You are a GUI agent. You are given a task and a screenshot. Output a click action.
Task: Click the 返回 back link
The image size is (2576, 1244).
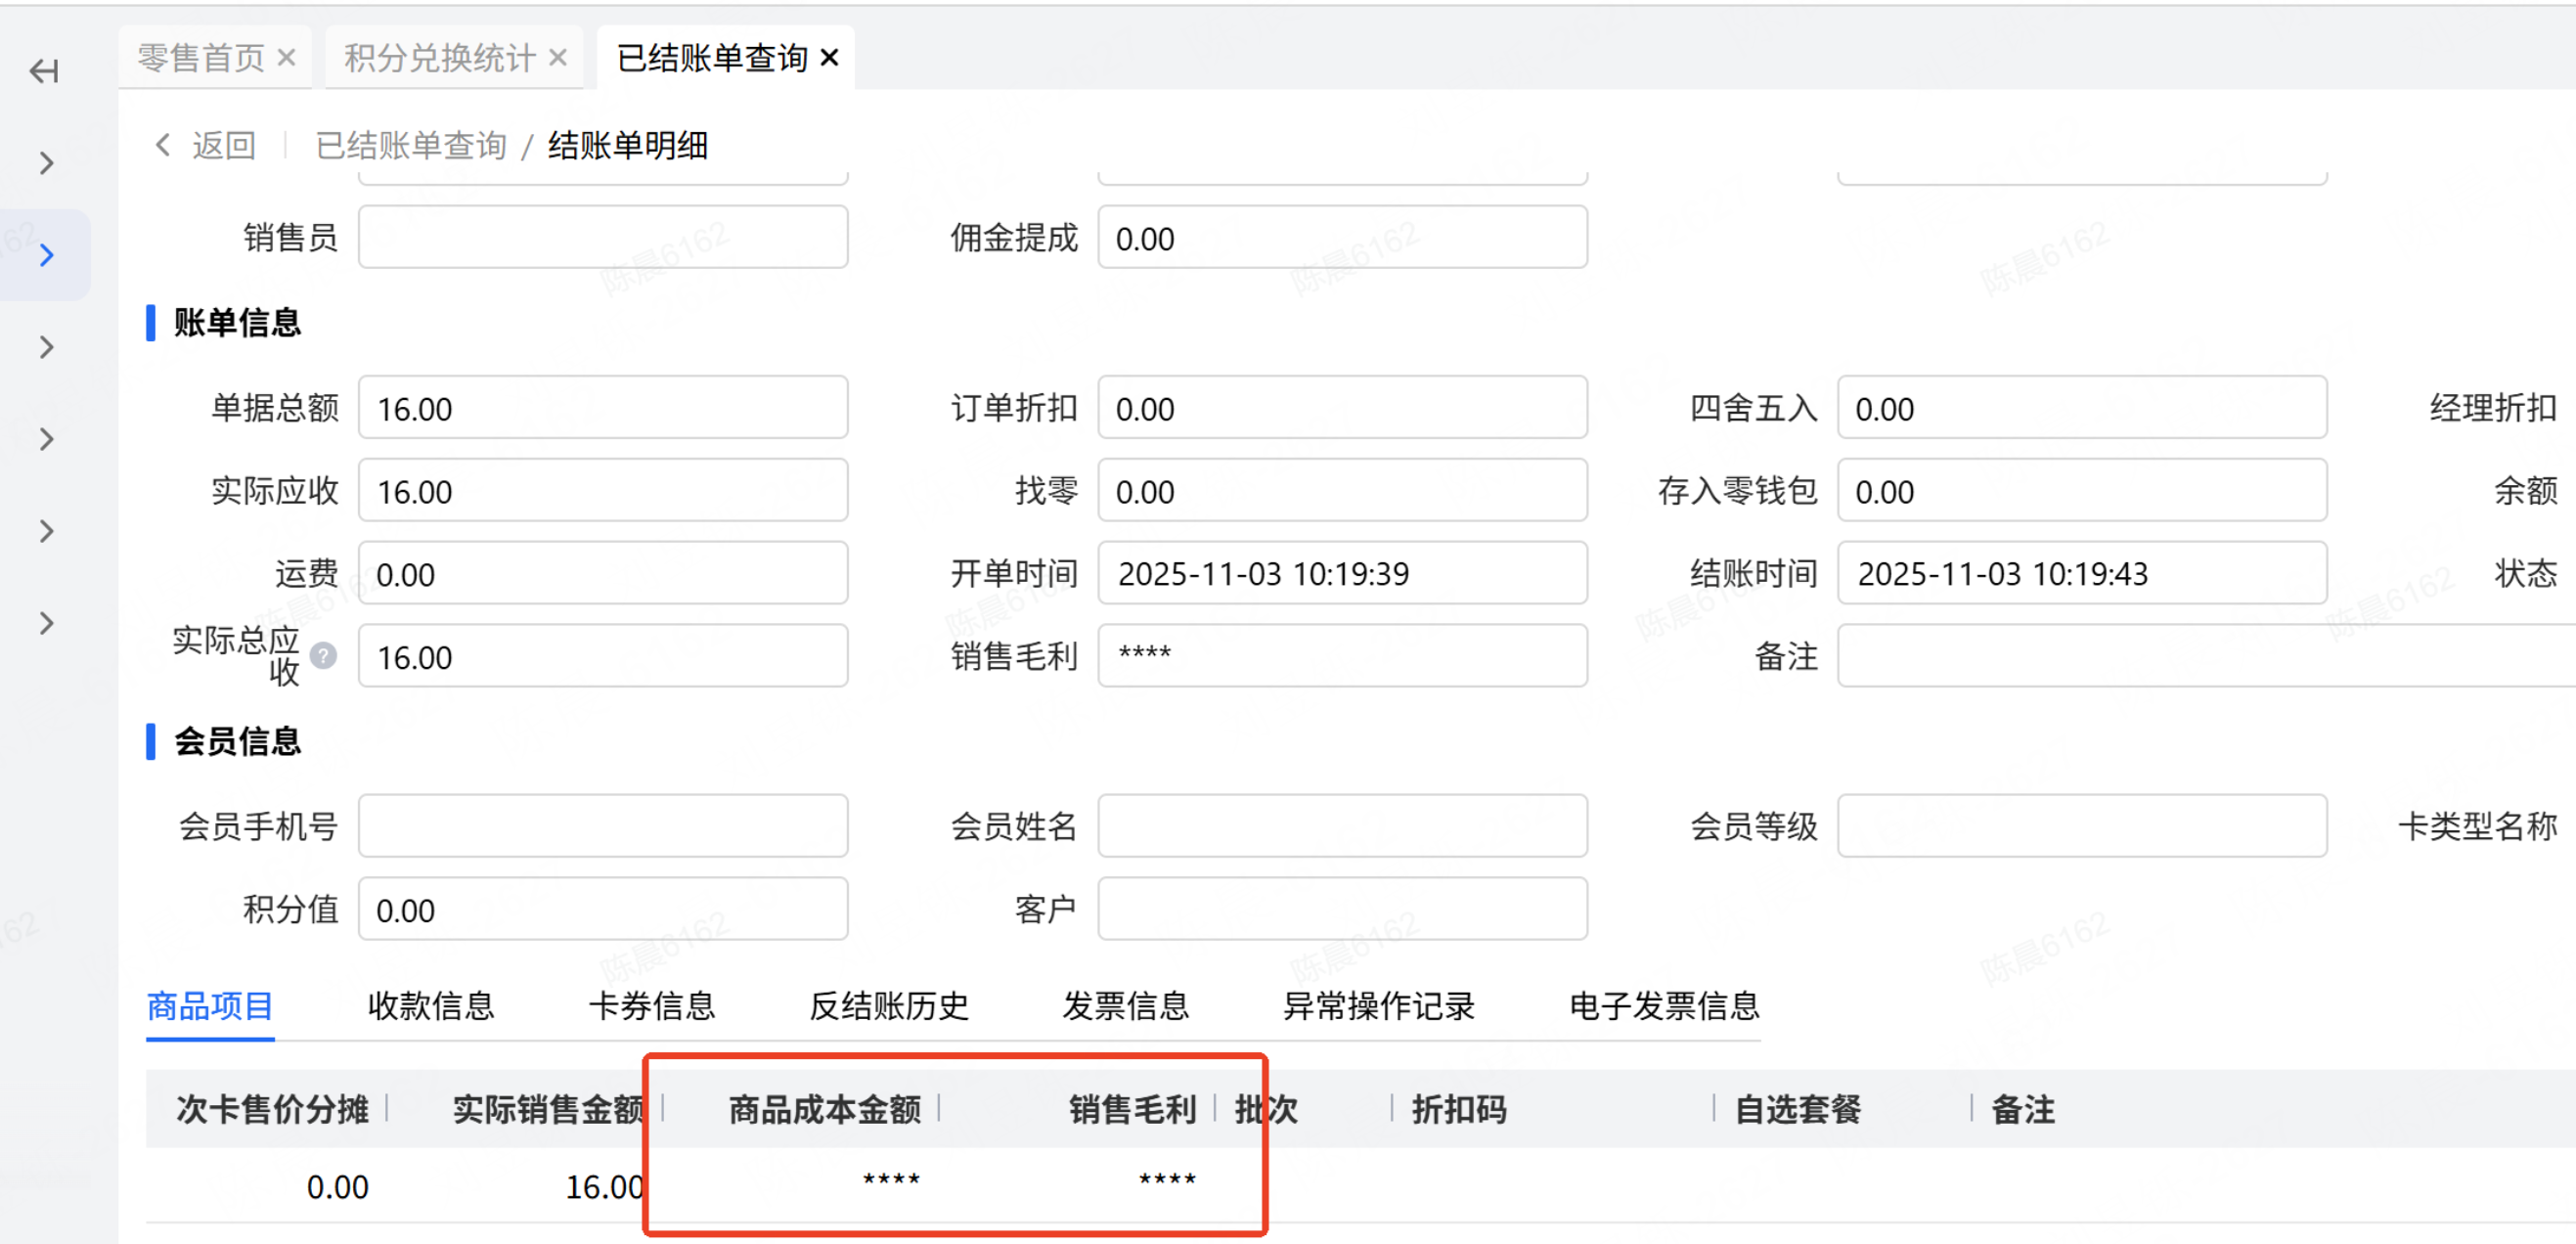tap(224, 145)
